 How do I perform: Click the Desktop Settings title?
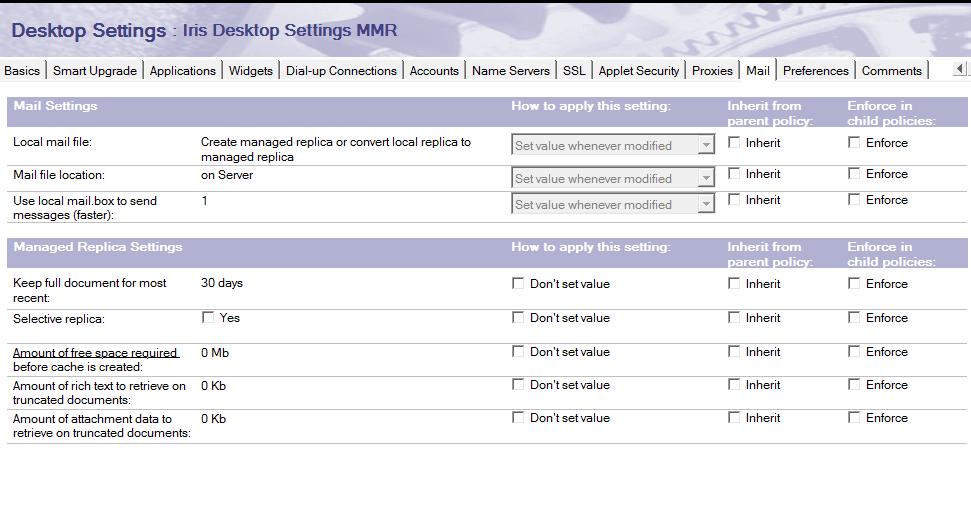pos(89,30)
